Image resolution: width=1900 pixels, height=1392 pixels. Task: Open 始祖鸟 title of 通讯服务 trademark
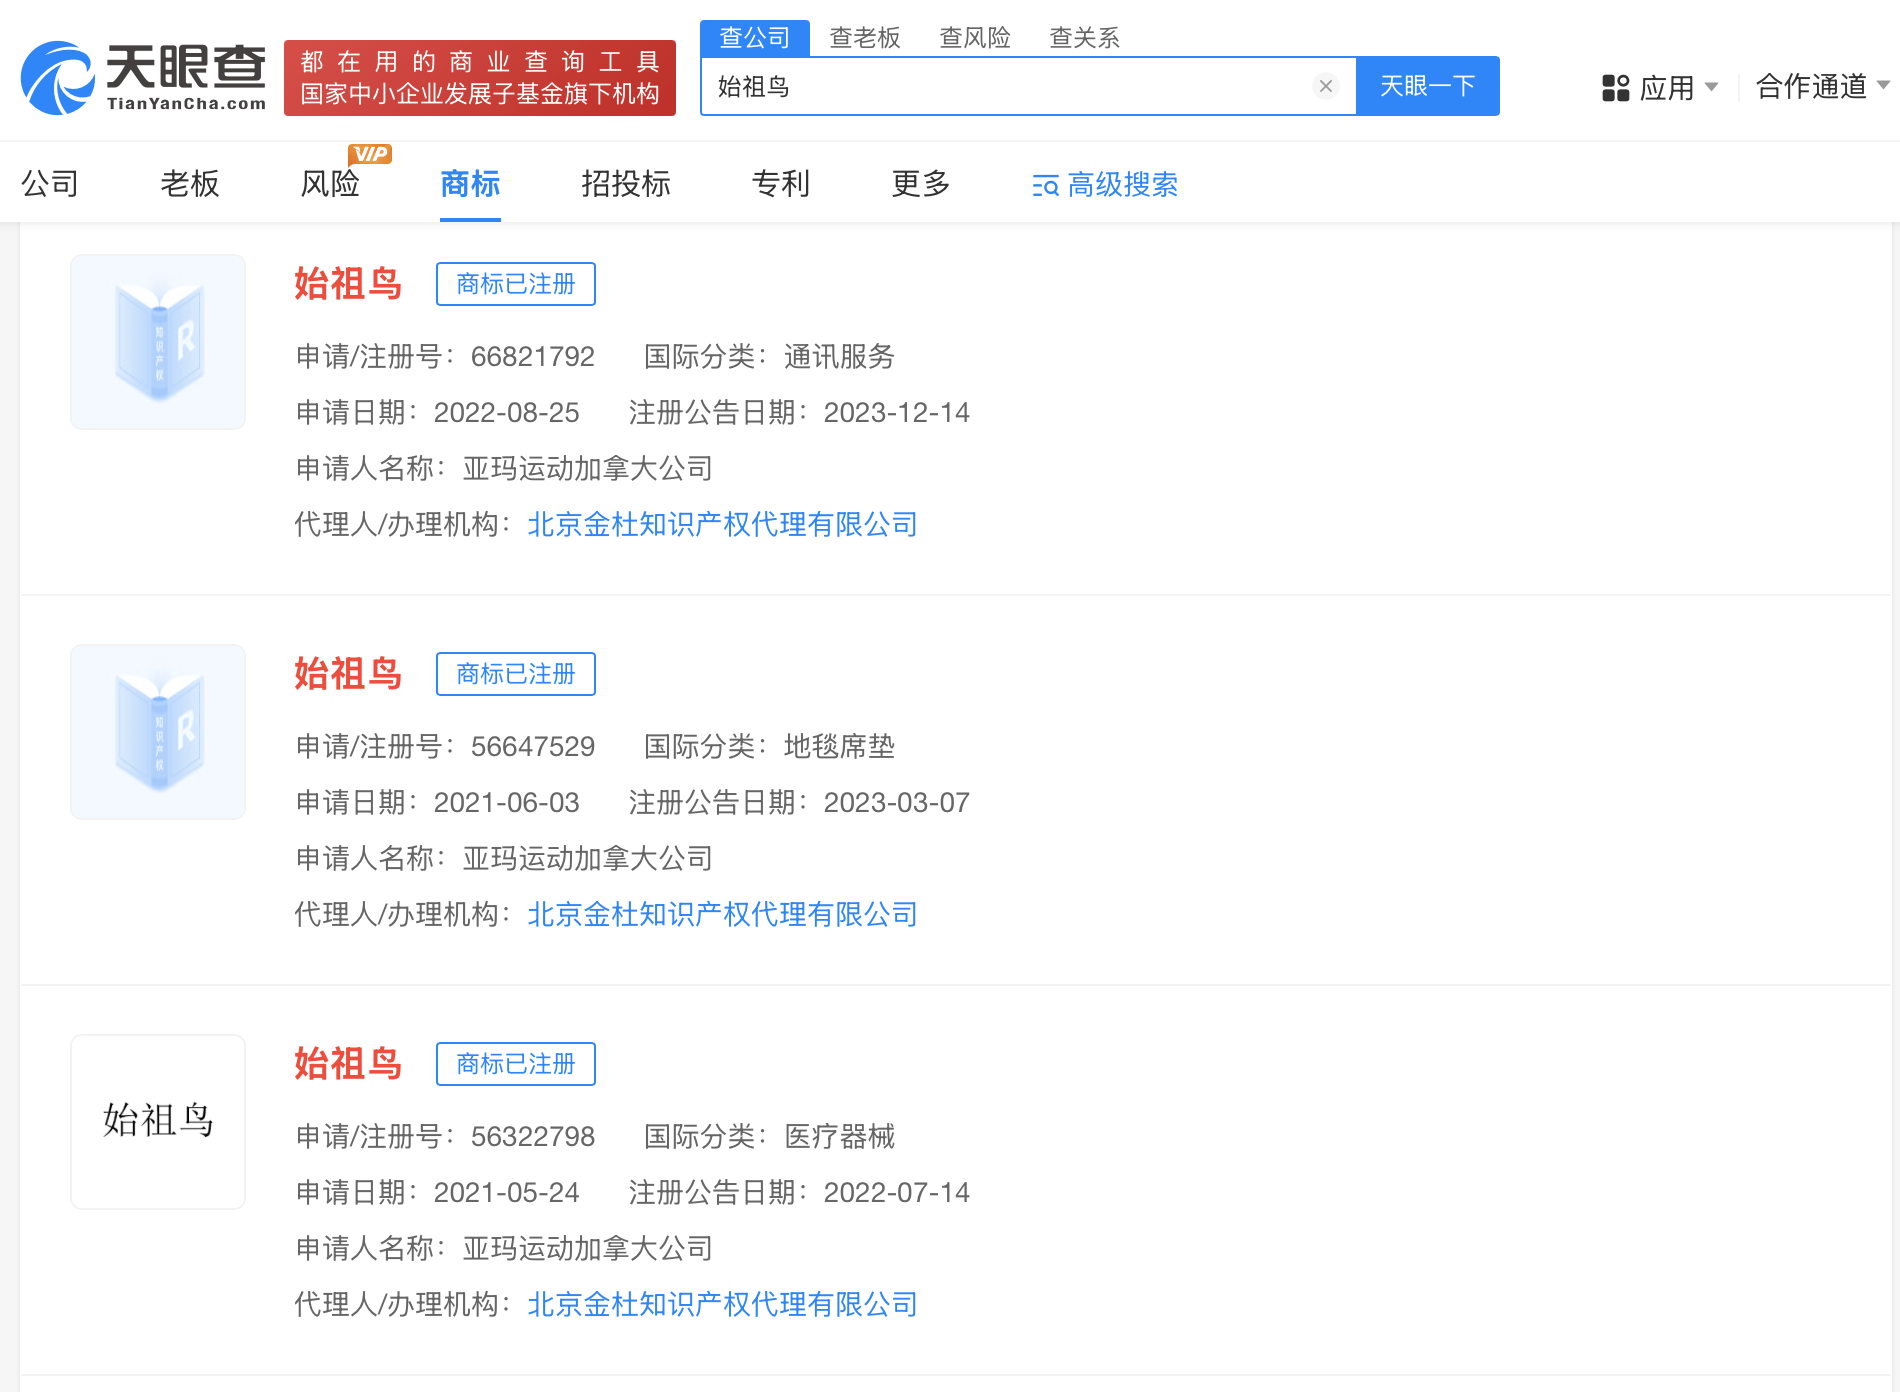coord(348,284)
